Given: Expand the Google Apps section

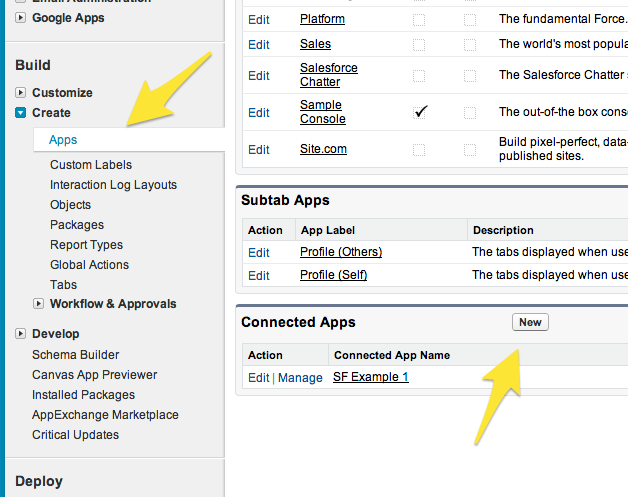Looking at the screenshot, I should [20, 18].
